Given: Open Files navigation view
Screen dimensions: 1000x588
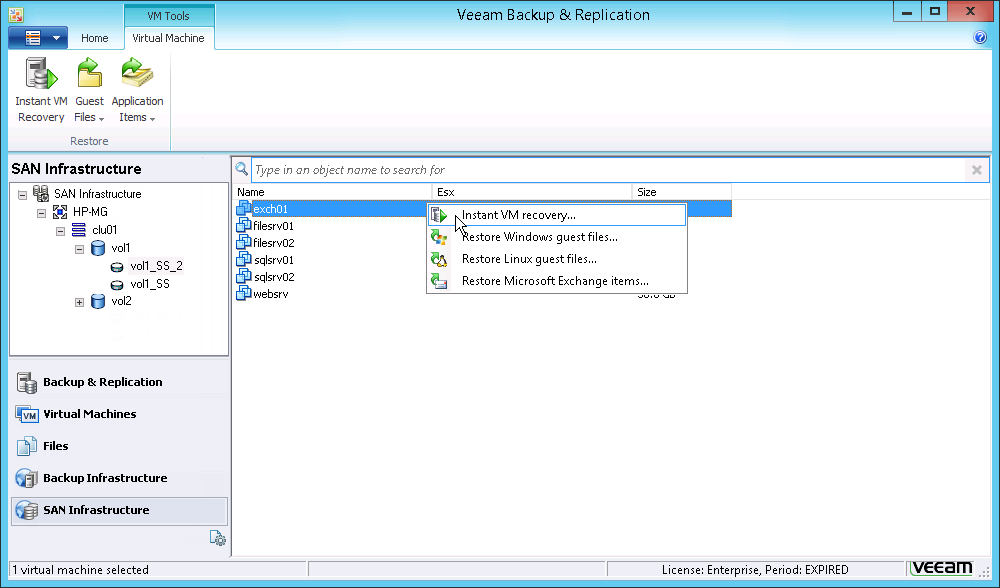Looking at the screenshot, I should (119, 446).
